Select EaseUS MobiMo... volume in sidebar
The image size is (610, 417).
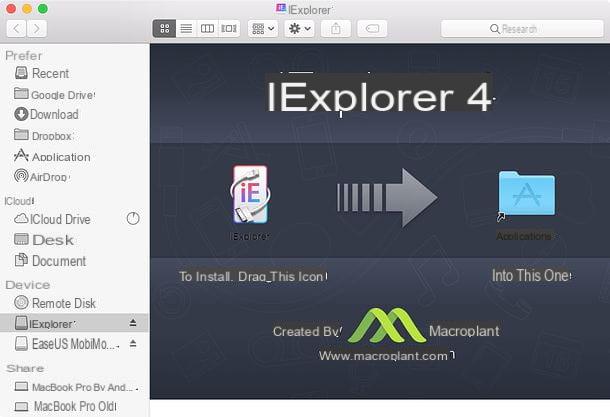click(x=74, y=343)
